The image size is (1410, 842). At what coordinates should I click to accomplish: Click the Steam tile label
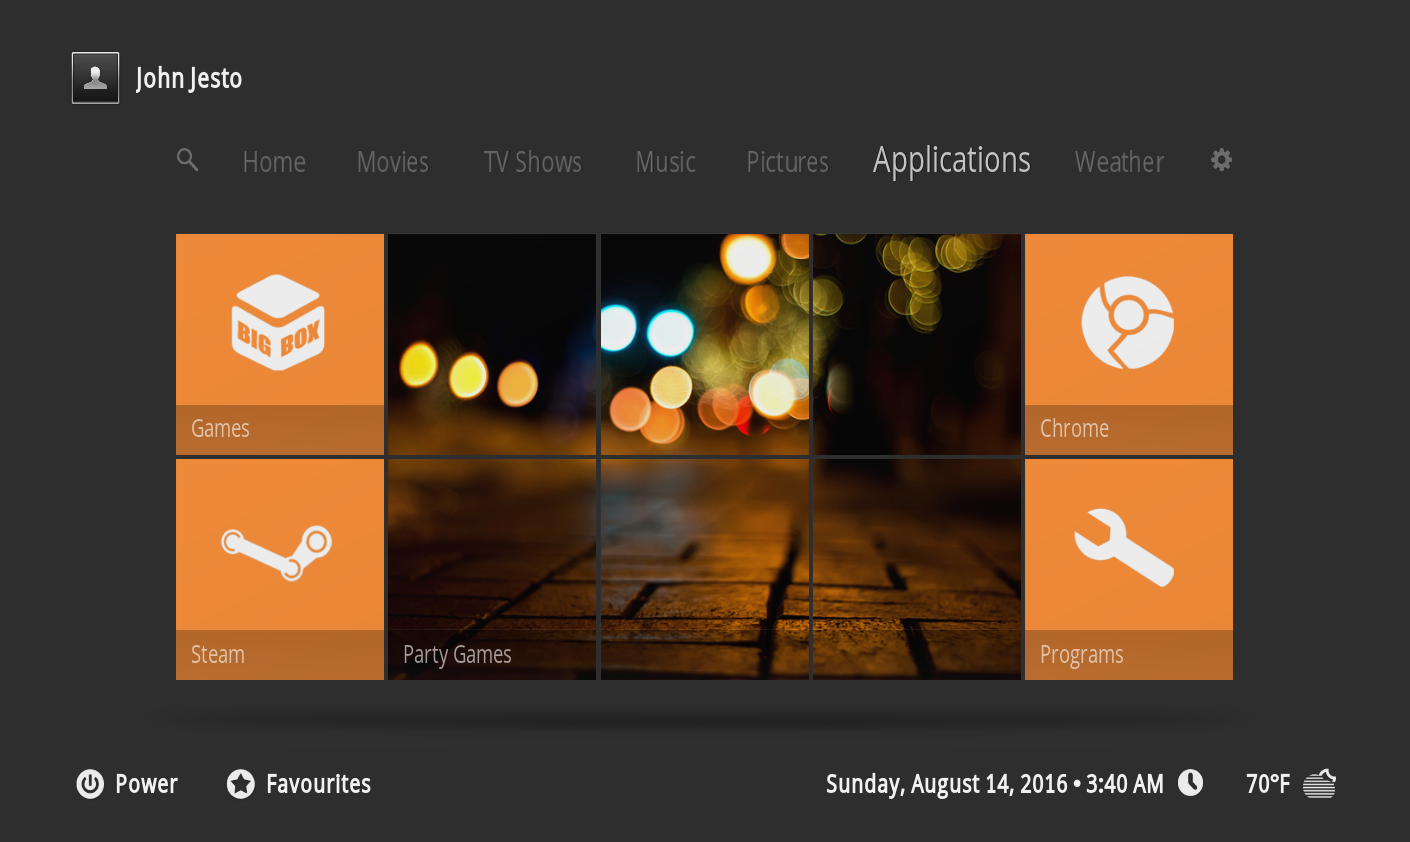coord(217,655)
